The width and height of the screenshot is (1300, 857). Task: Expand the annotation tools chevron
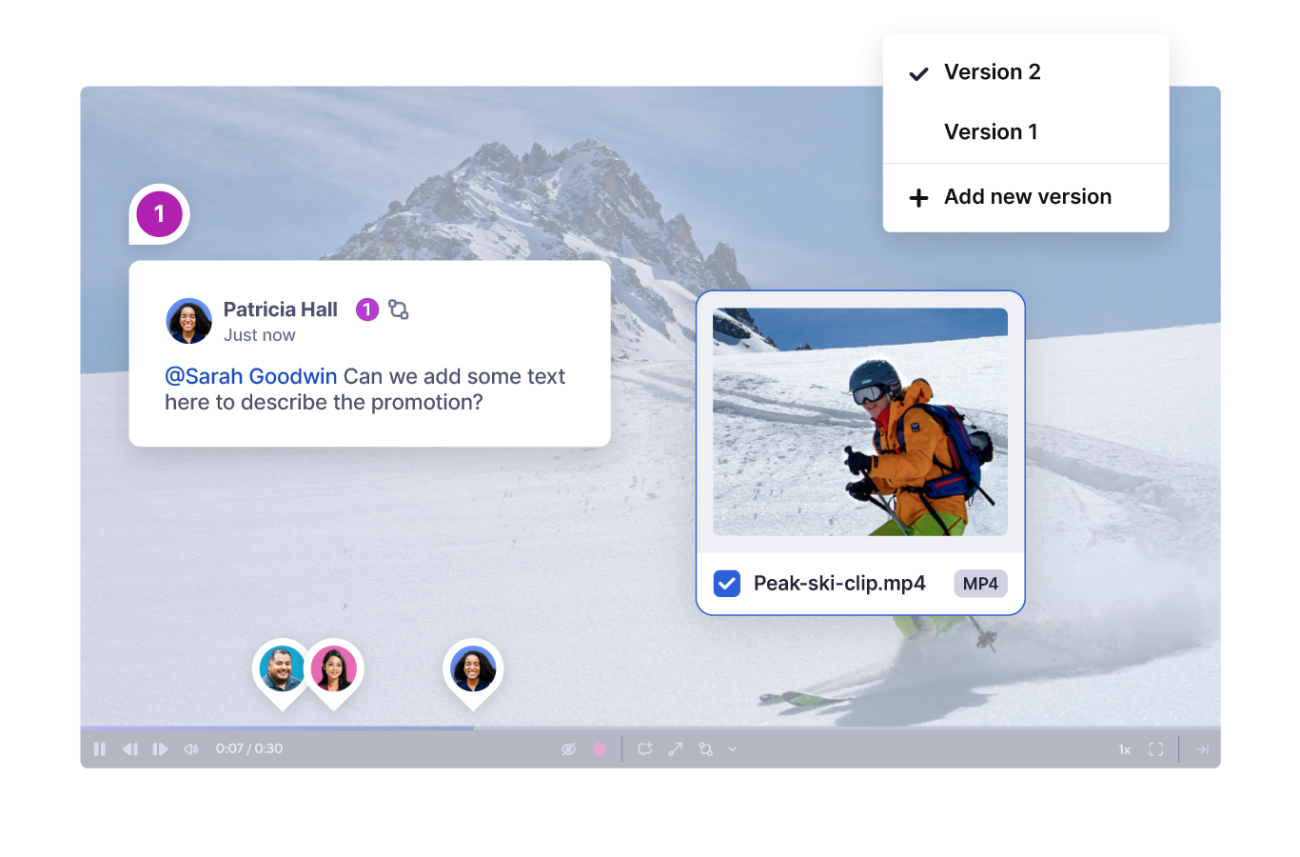point(732,749)
